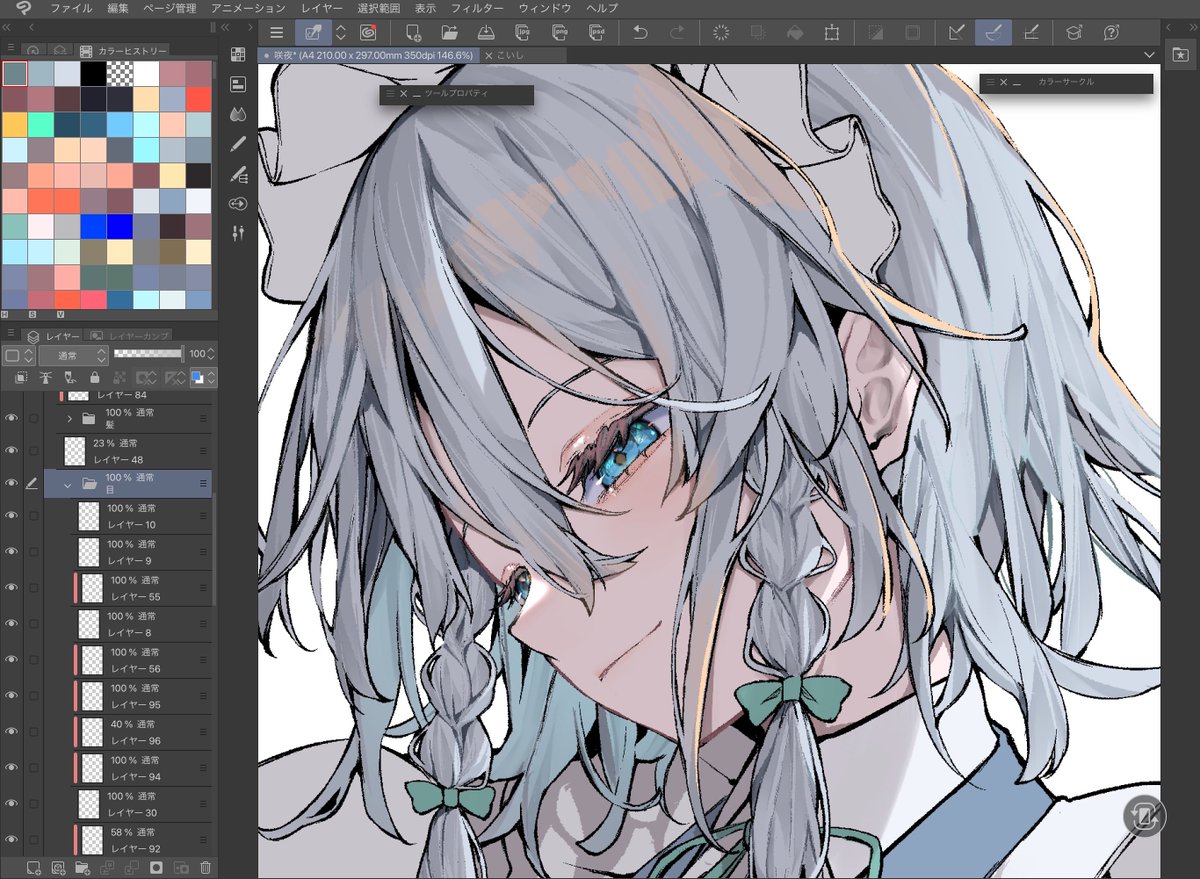This screenshot has height=879, width=1200.
Task: Click the tutorial graduation cap icon
Action: (x=1074, y=33)
